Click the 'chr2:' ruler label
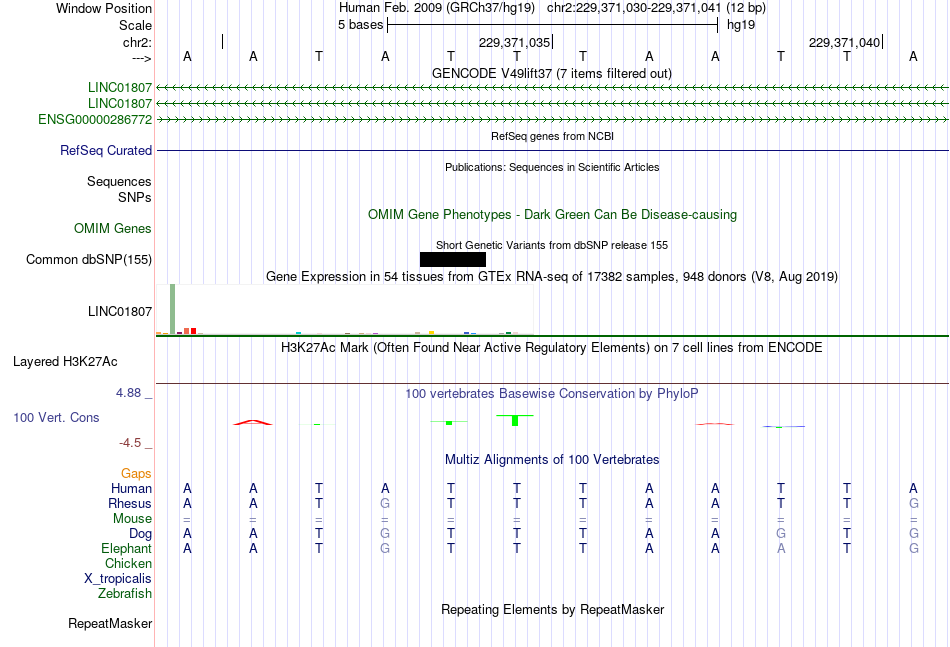Viewport: 950px width, 647px height. (x=137, y=42)
